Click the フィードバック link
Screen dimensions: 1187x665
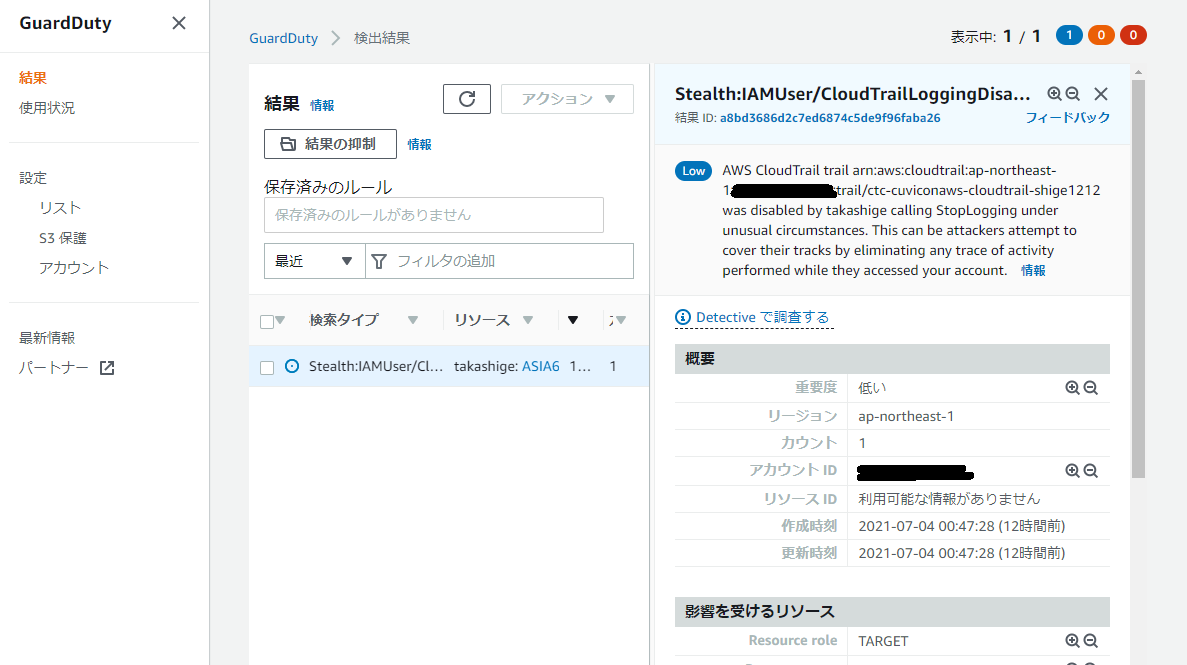click(1067, 118)
